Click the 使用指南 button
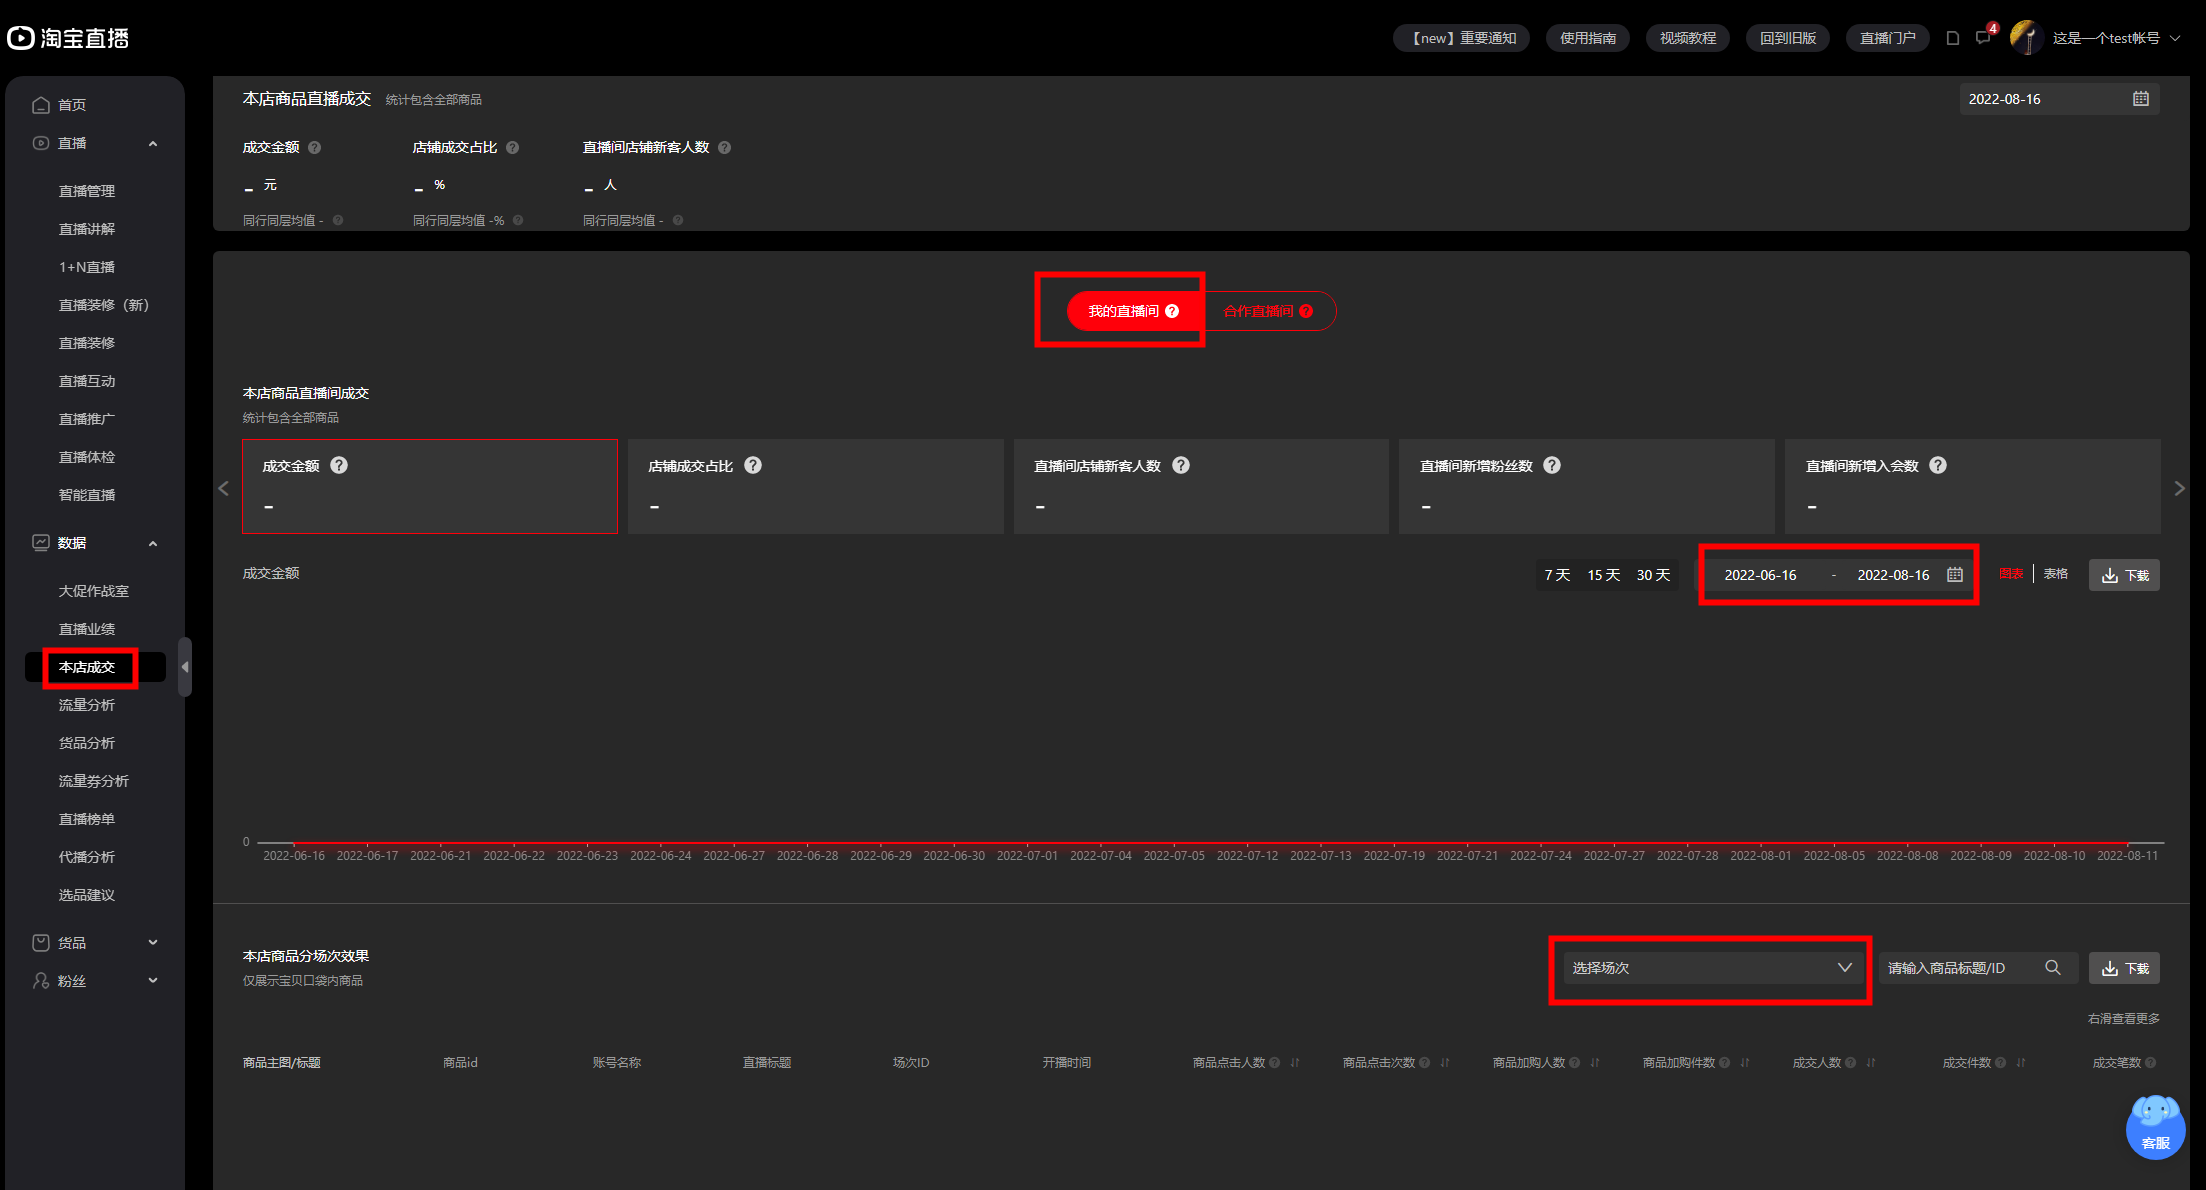This screenshot has width=2206, height=1190. 1587,38
